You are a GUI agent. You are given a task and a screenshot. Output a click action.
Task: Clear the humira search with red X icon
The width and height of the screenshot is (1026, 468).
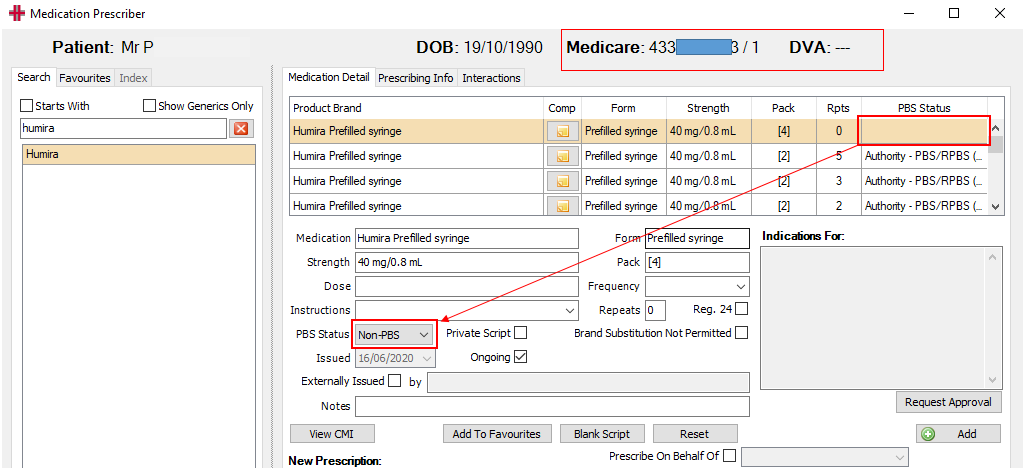pyautogui.click(x=241, y=129)
